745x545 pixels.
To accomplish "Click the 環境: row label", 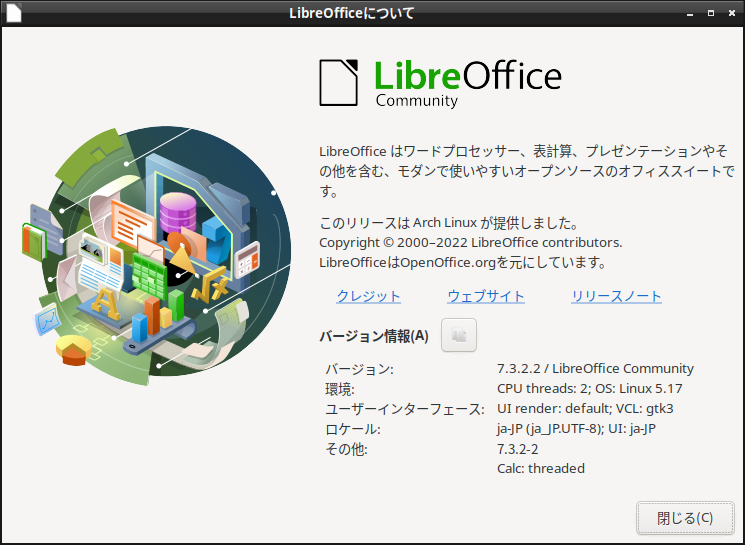I will (x=340, y=389).
